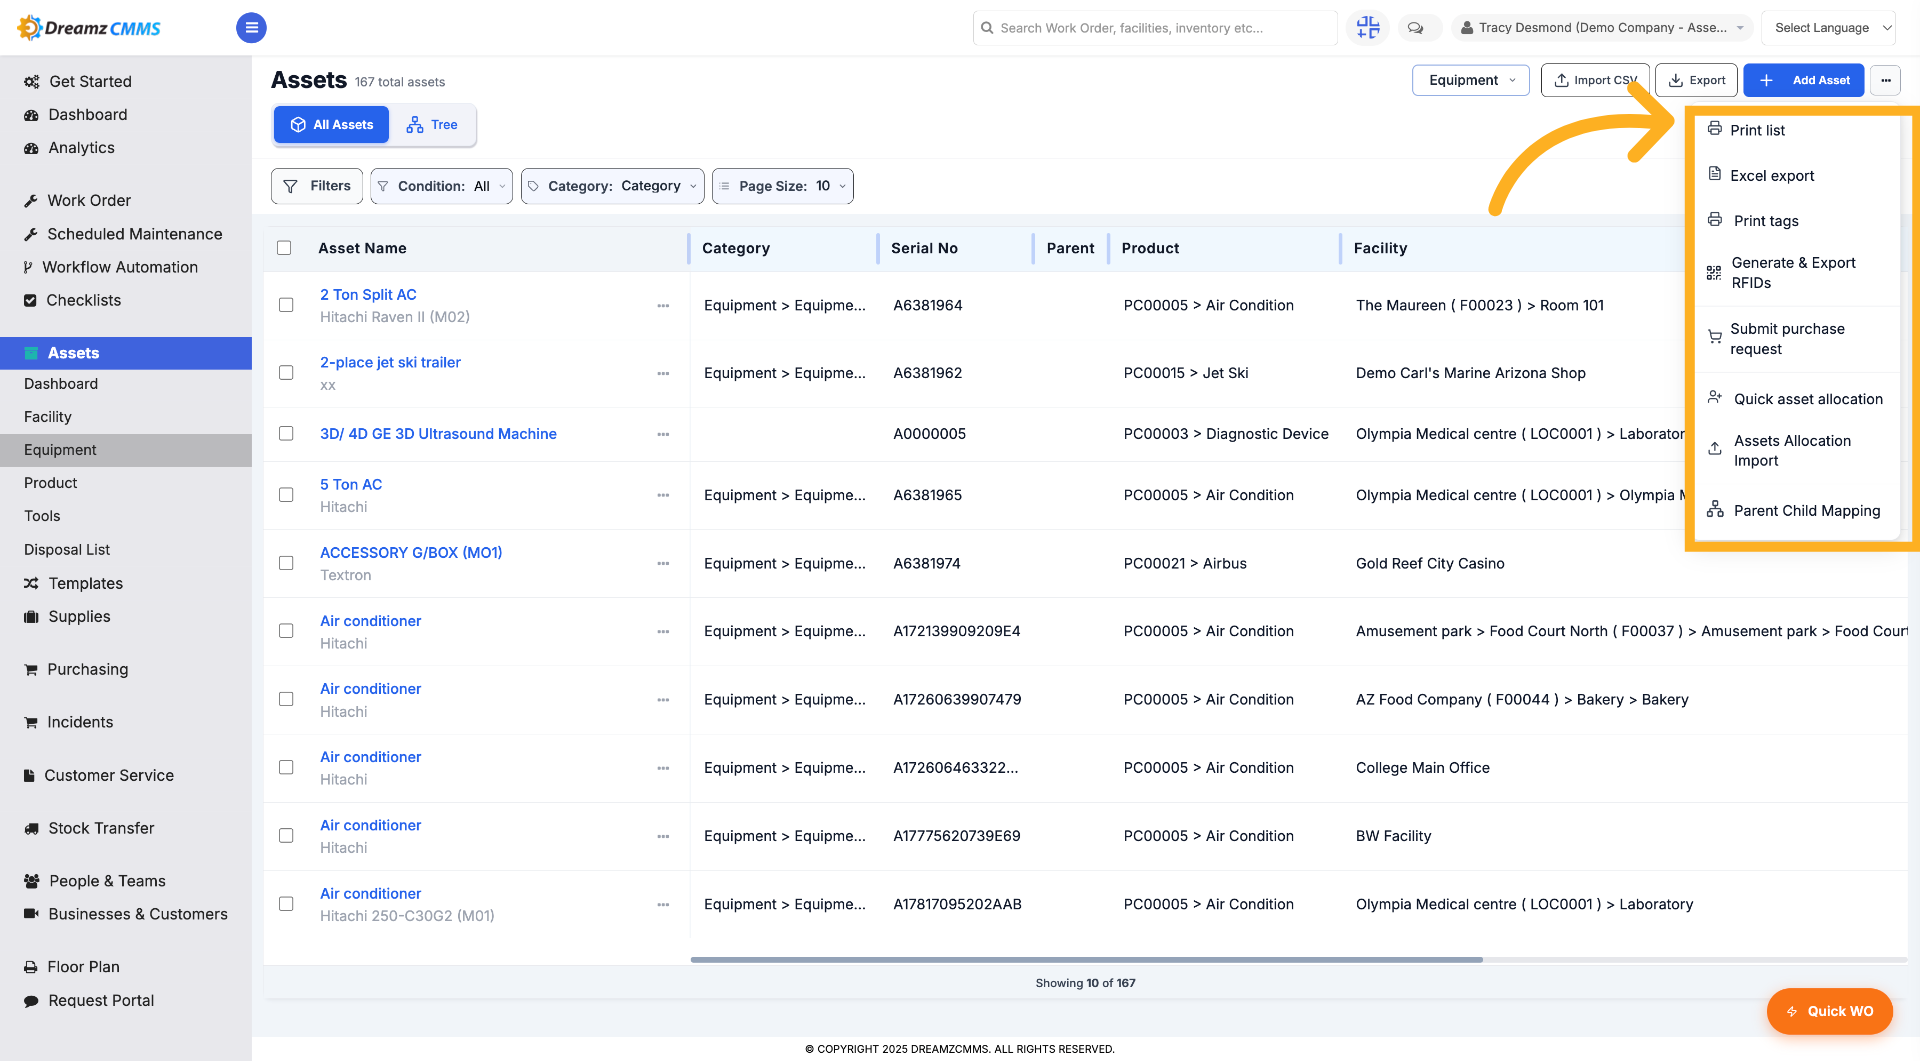Open the QR scanner icon in header
Screen dimensions: 1920x1061
pyautogui.click(x=1368, y=28)
